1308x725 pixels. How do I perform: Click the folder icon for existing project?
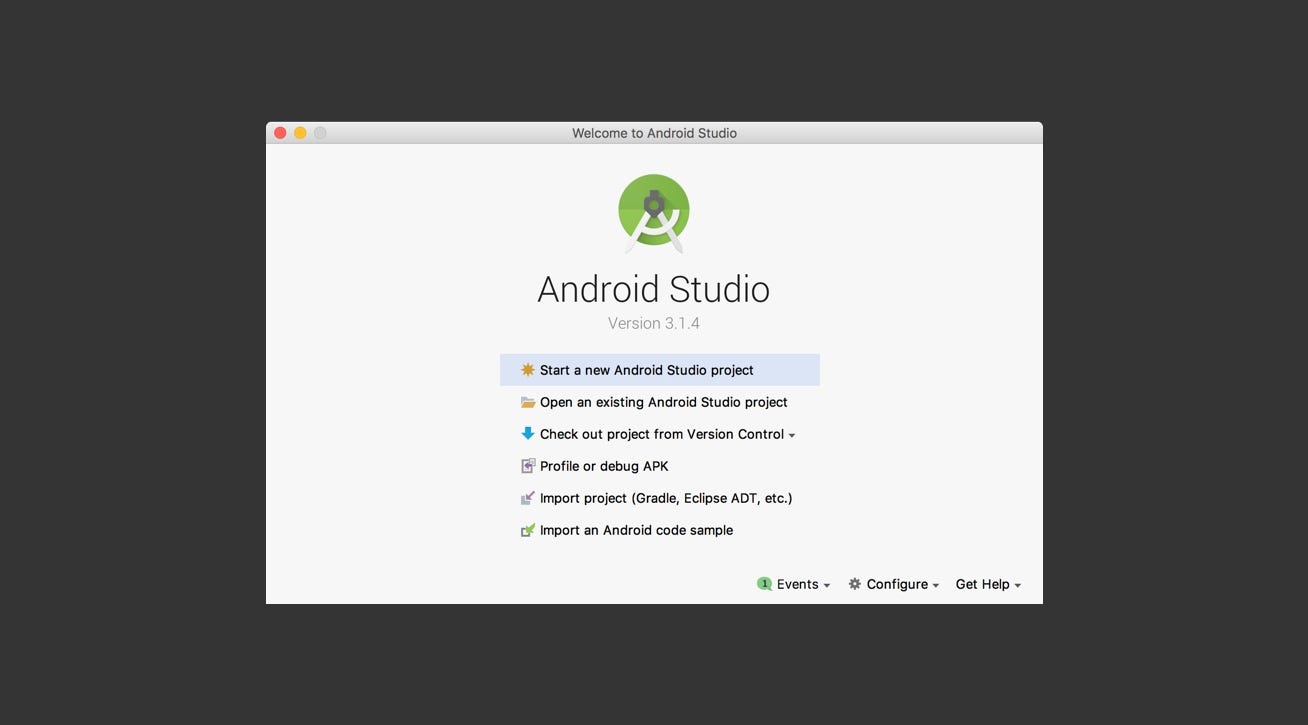tap(527, 402)
